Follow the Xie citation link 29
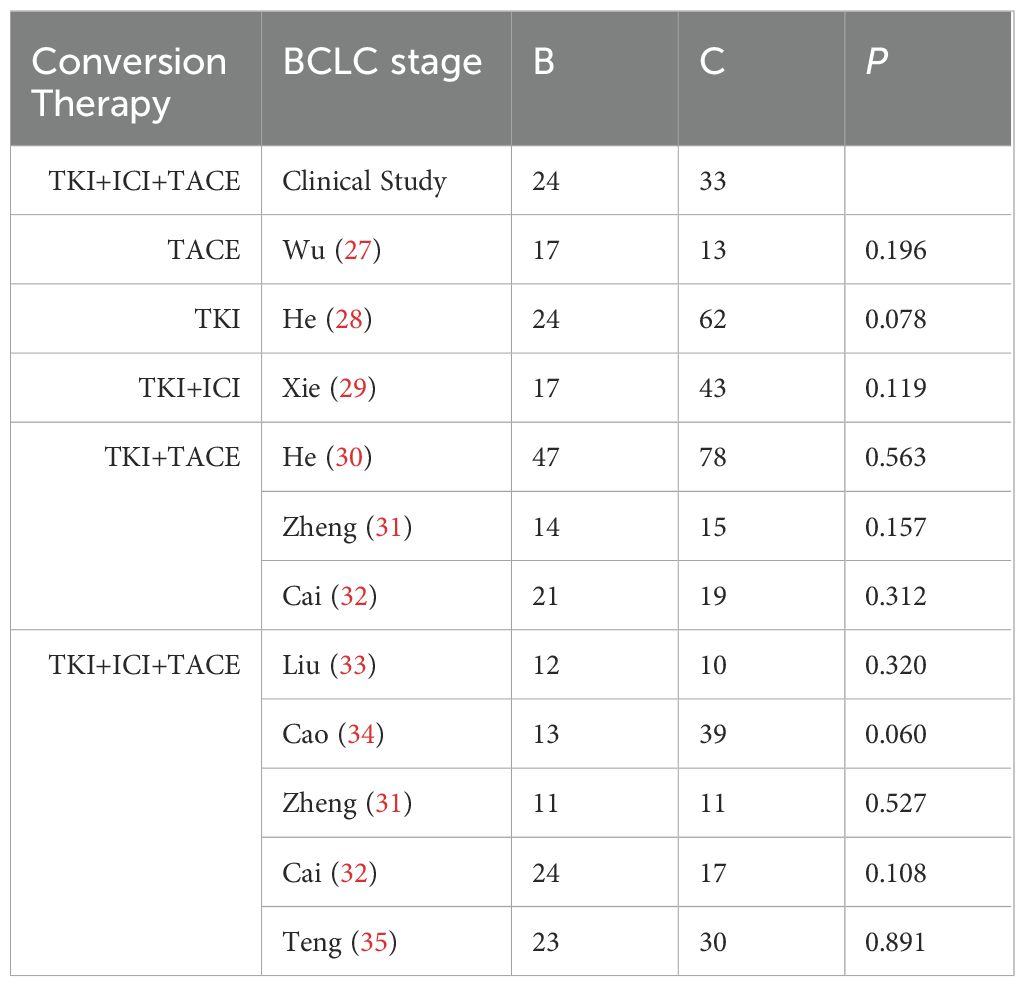 (x=352, y=388)
